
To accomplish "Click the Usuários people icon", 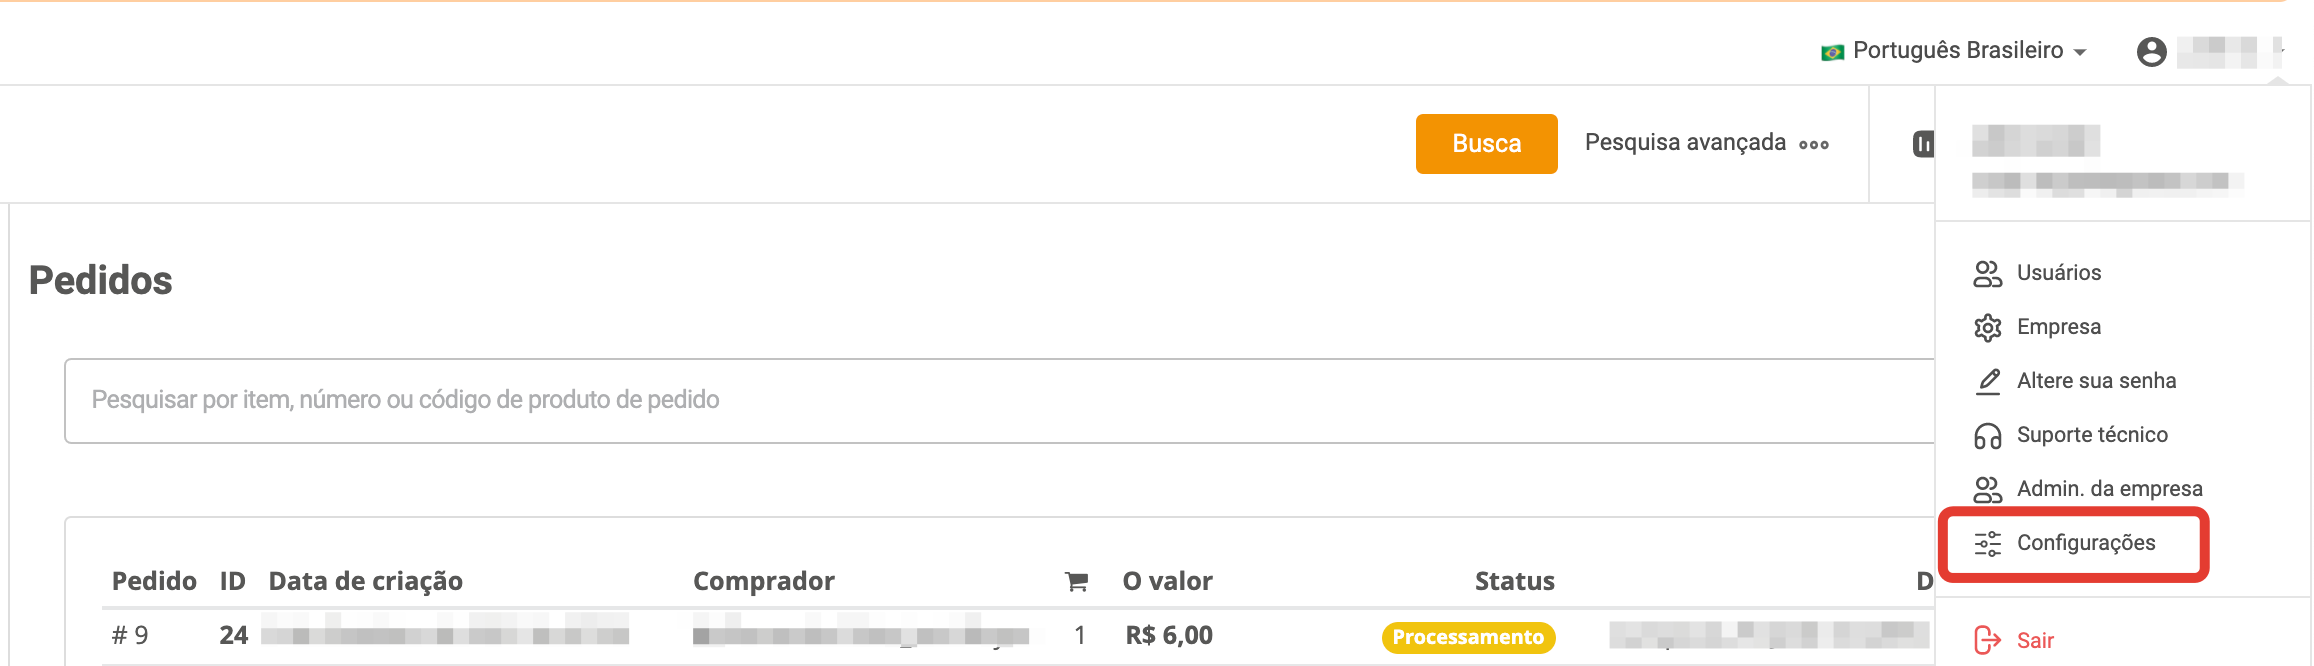I will click(x=1987, y=274).
